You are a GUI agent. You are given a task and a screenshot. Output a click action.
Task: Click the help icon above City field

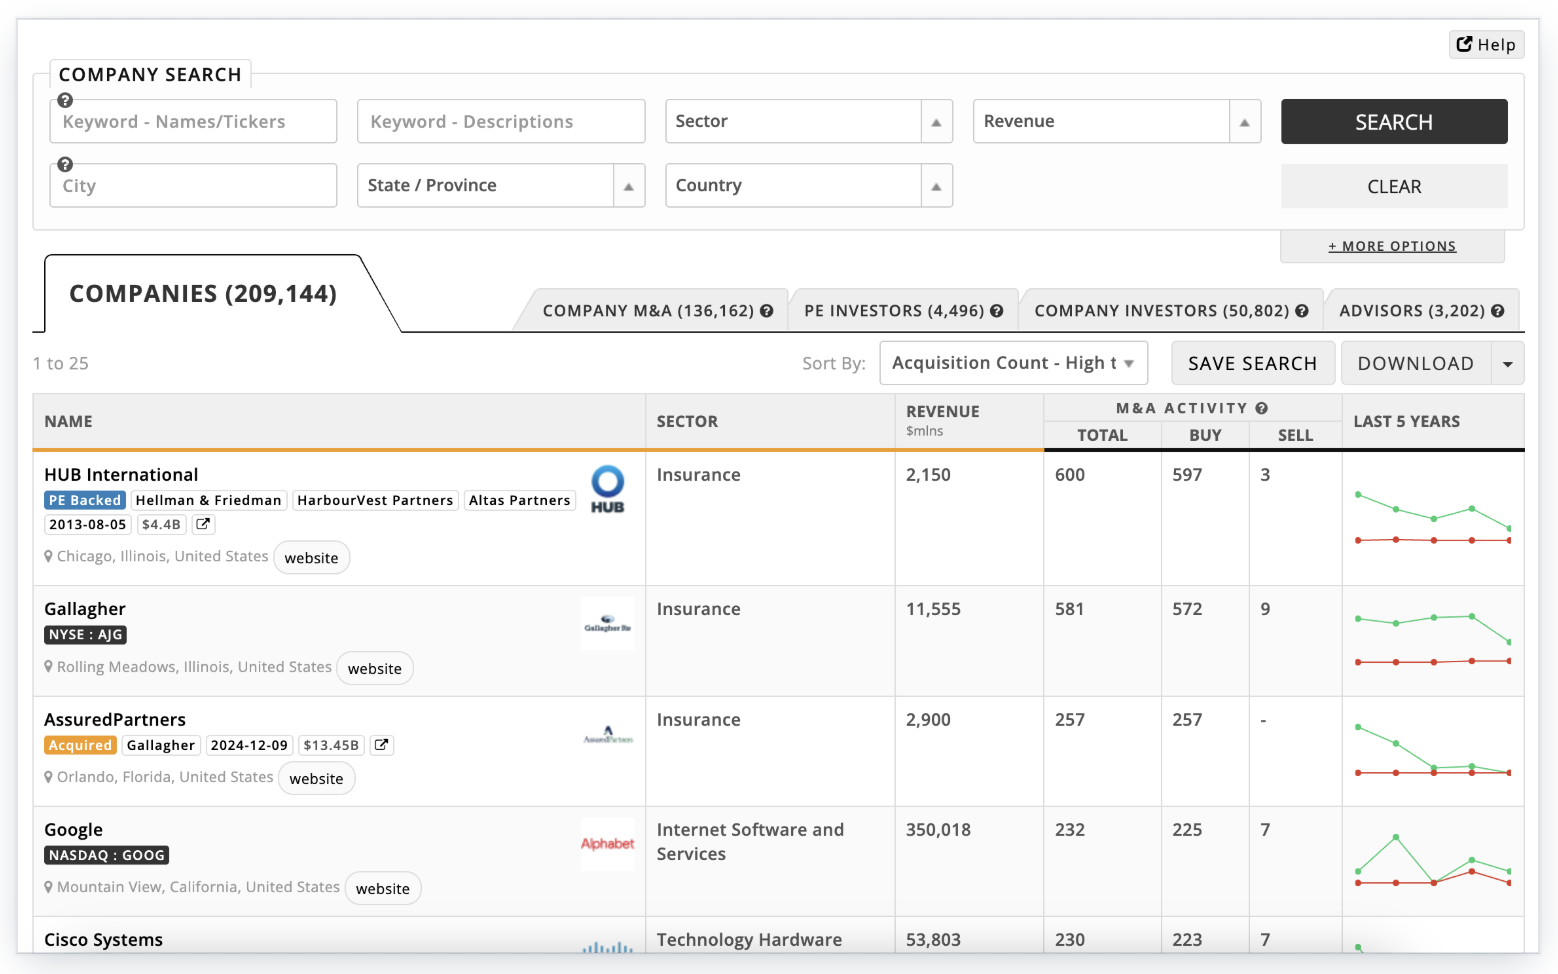coord(65,164)
